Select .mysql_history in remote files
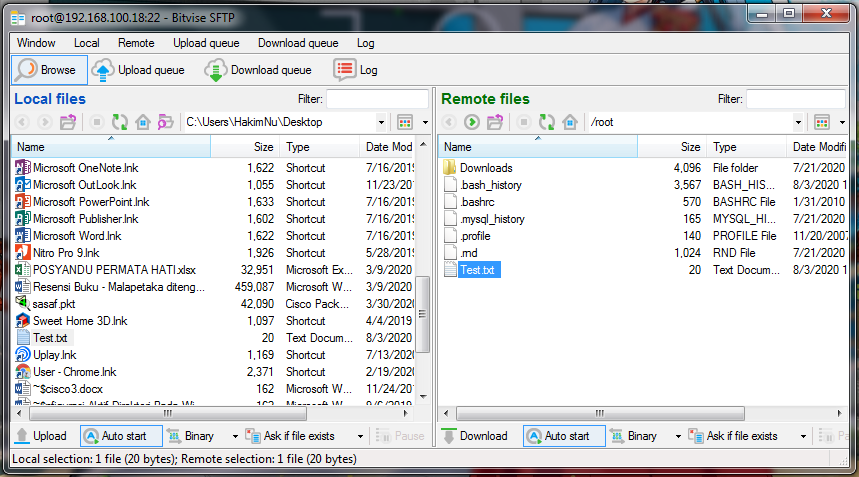The width and height of the screenshot is (859, 477). (493, 219)
